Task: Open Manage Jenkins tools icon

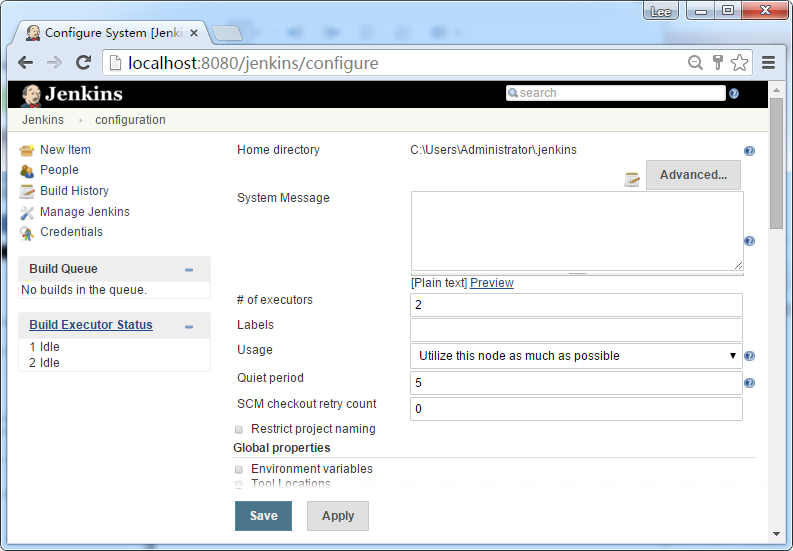Action: click(27, 212)
